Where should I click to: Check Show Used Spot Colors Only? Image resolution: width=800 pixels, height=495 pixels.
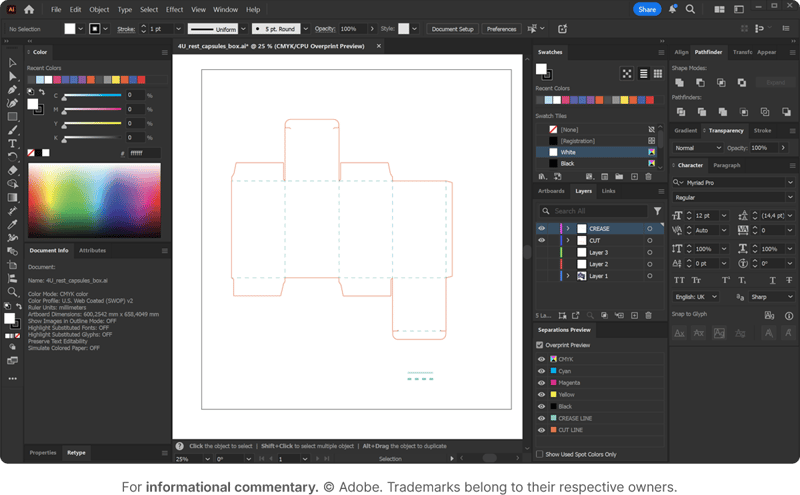(x=540, y=454)
